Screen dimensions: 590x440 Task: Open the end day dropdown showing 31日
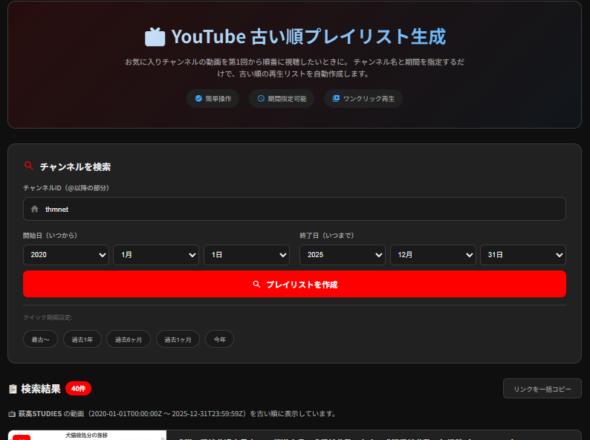[x=523, y=255]
